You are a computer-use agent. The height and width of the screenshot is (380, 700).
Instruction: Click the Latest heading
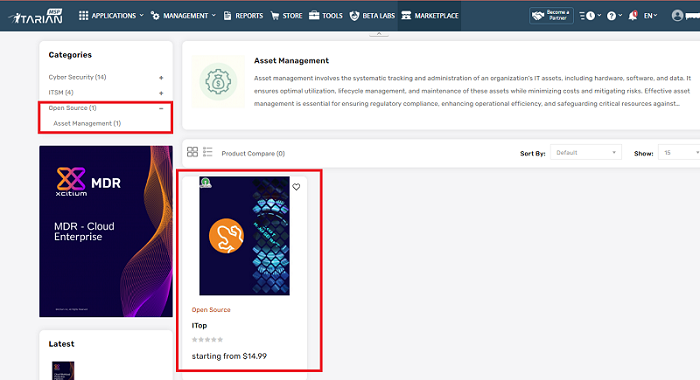click(x=61, y=344)
